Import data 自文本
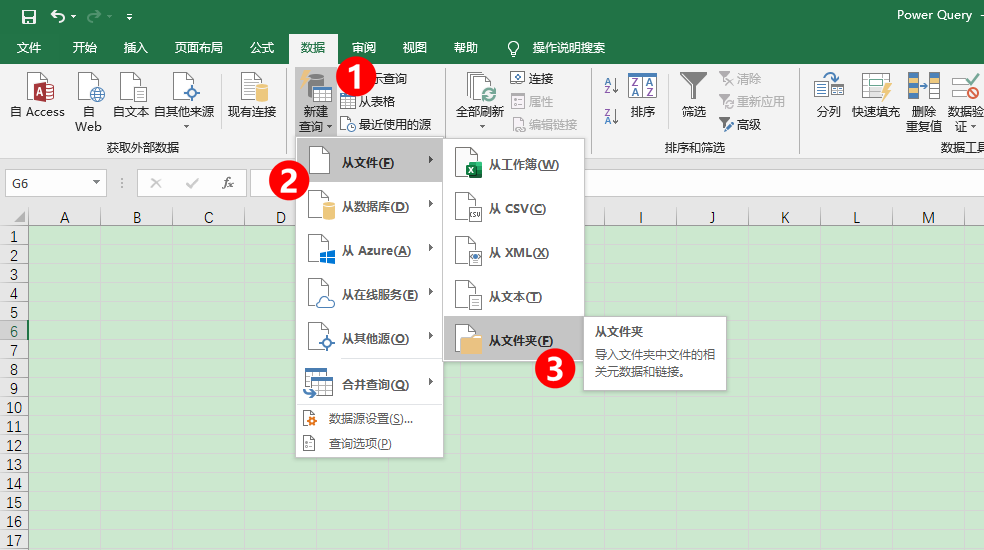The height and width of the screenshot is (550, 984). 131,95
